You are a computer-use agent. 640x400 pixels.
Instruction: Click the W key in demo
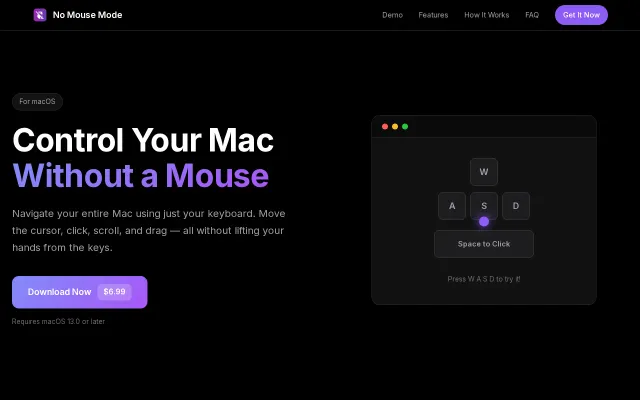pyautogui.click(x=484, y=172)
